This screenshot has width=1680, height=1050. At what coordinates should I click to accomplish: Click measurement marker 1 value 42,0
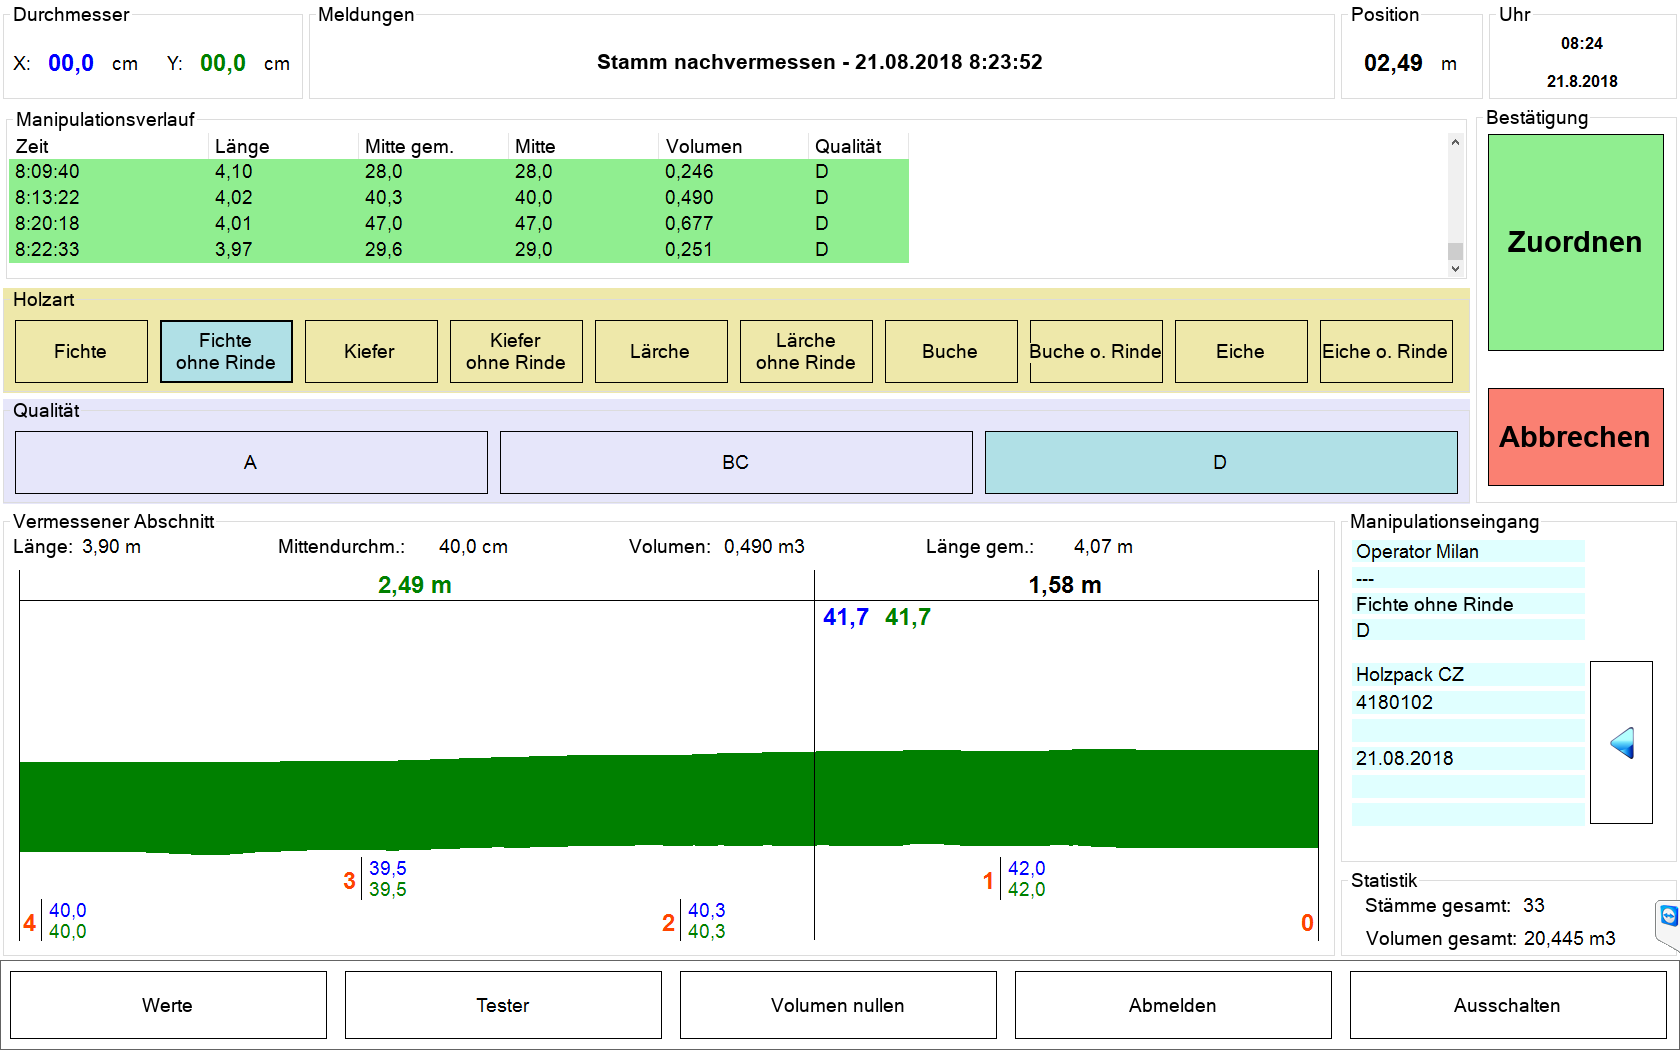point(1027,879)
